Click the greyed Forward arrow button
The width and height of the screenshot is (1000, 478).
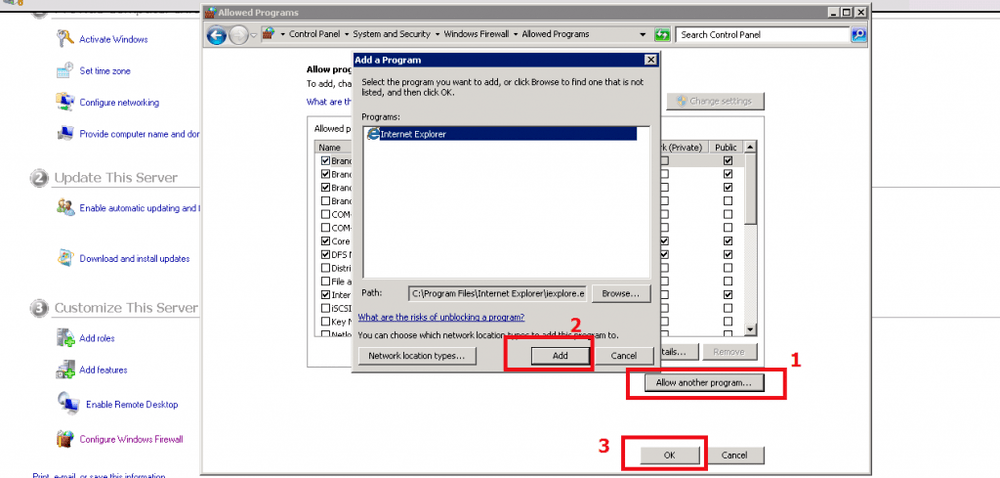pos(238,35)
